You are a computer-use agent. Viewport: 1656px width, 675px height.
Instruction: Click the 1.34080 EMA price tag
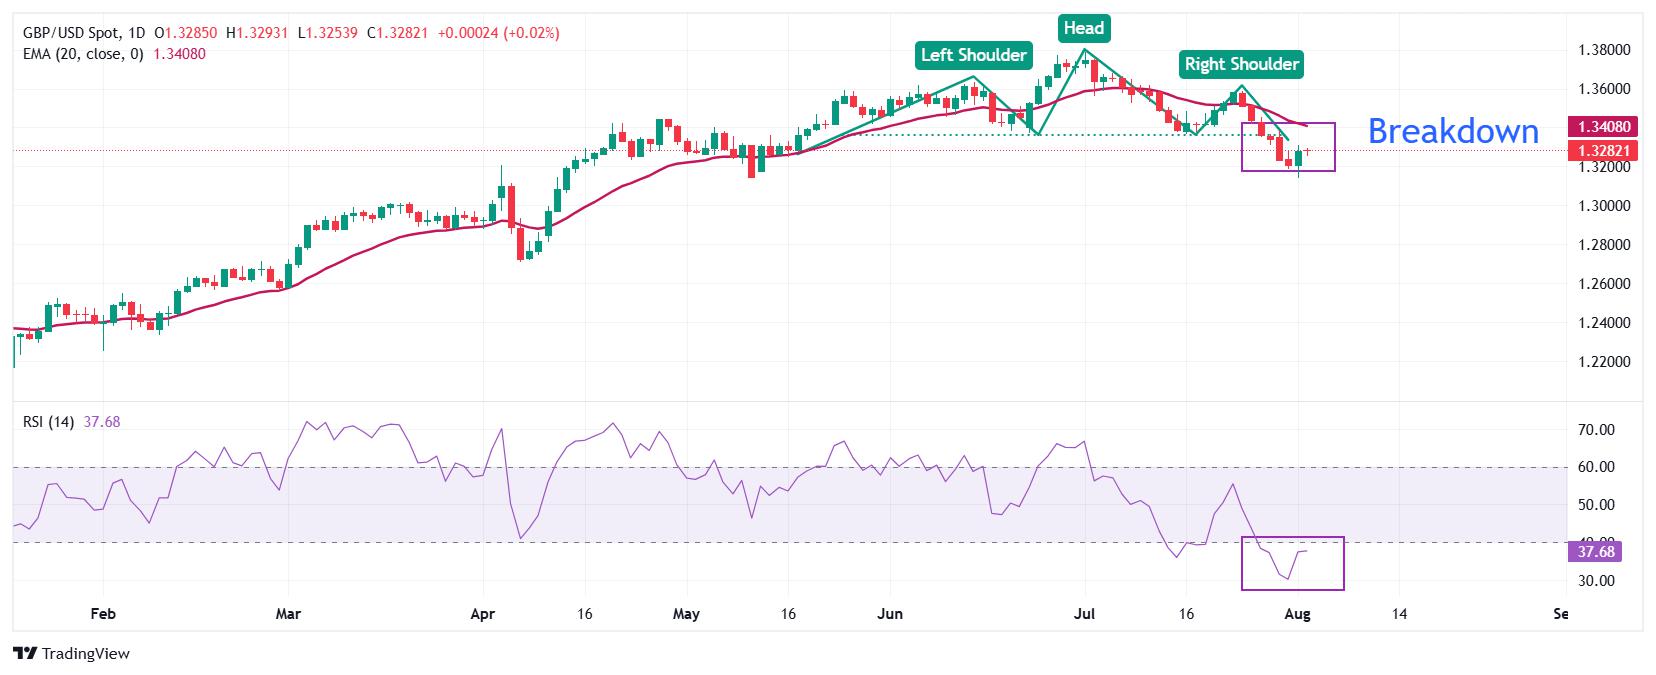click(x=1607, y=127)
